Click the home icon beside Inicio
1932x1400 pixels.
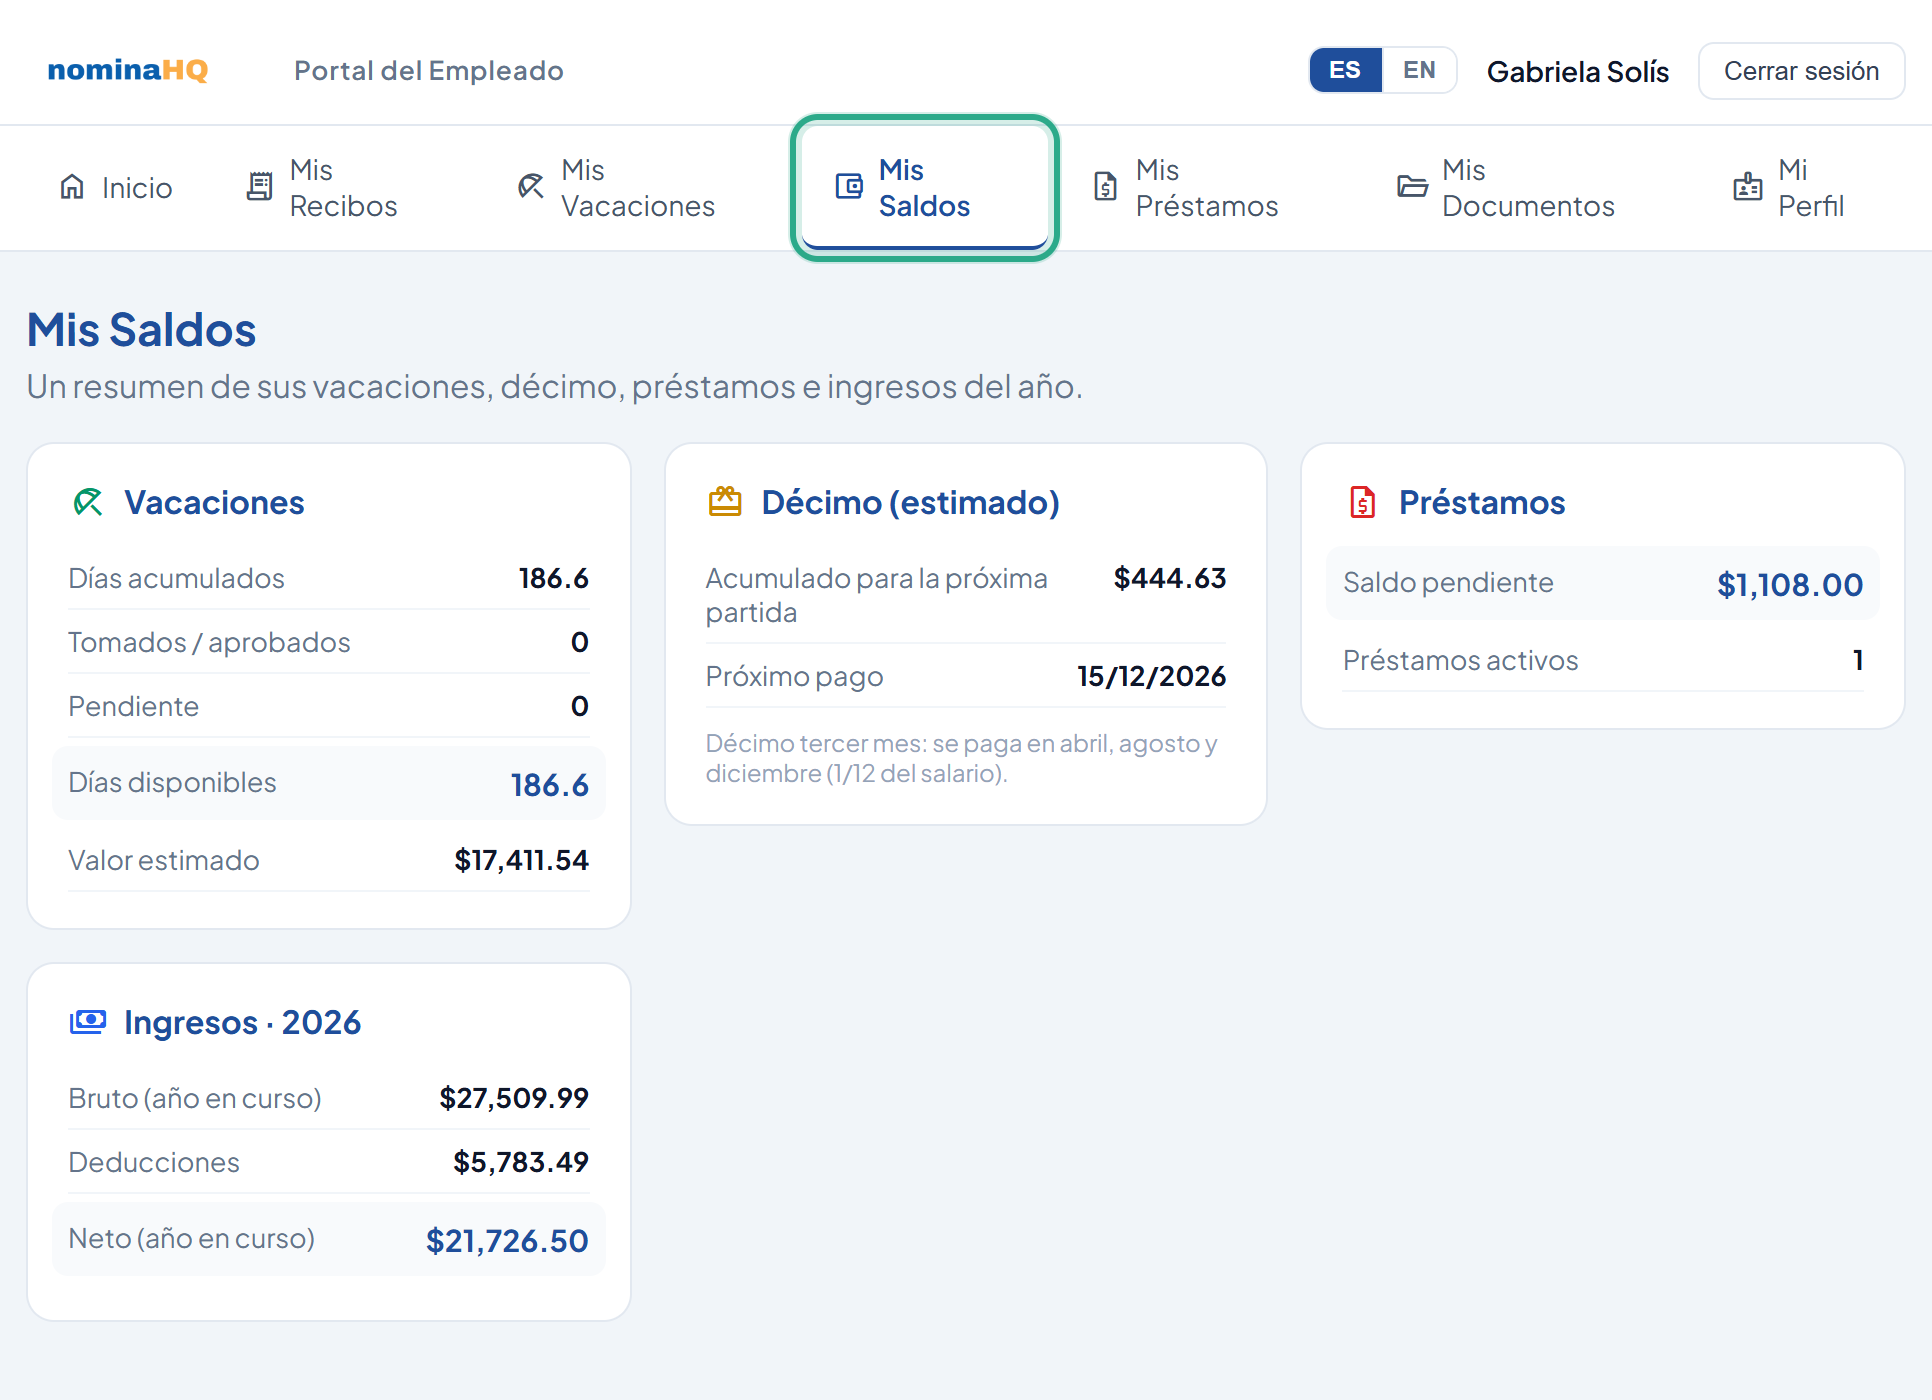pos(72,187)
